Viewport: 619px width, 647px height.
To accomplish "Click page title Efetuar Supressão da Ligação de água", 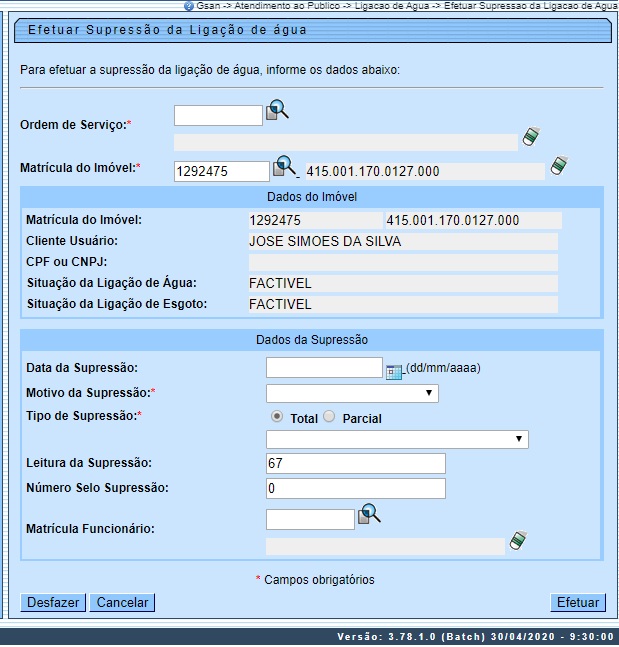I will click(167, 30).
